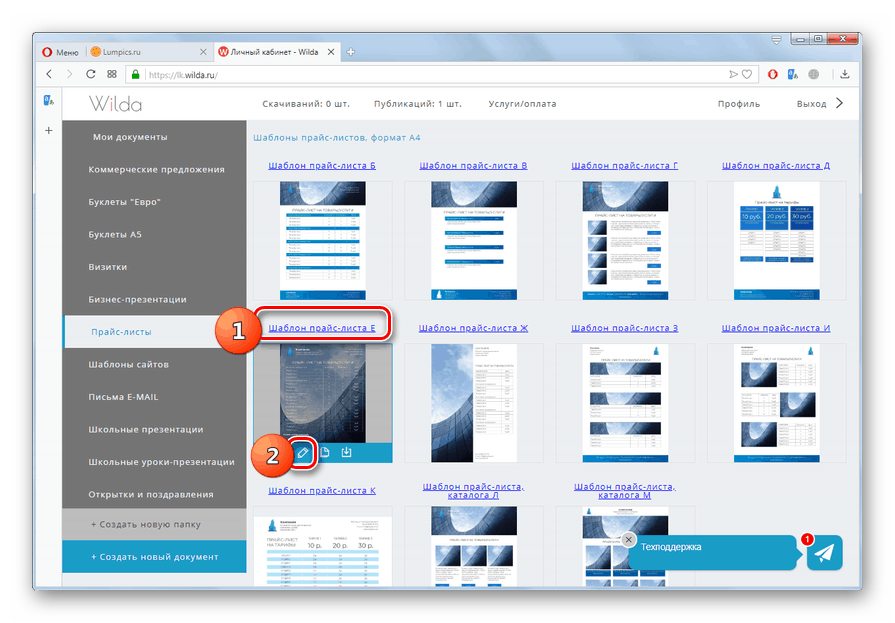Screen dimensions: 895x623
Task: Click + Создать новый документ
Action: 155,557
